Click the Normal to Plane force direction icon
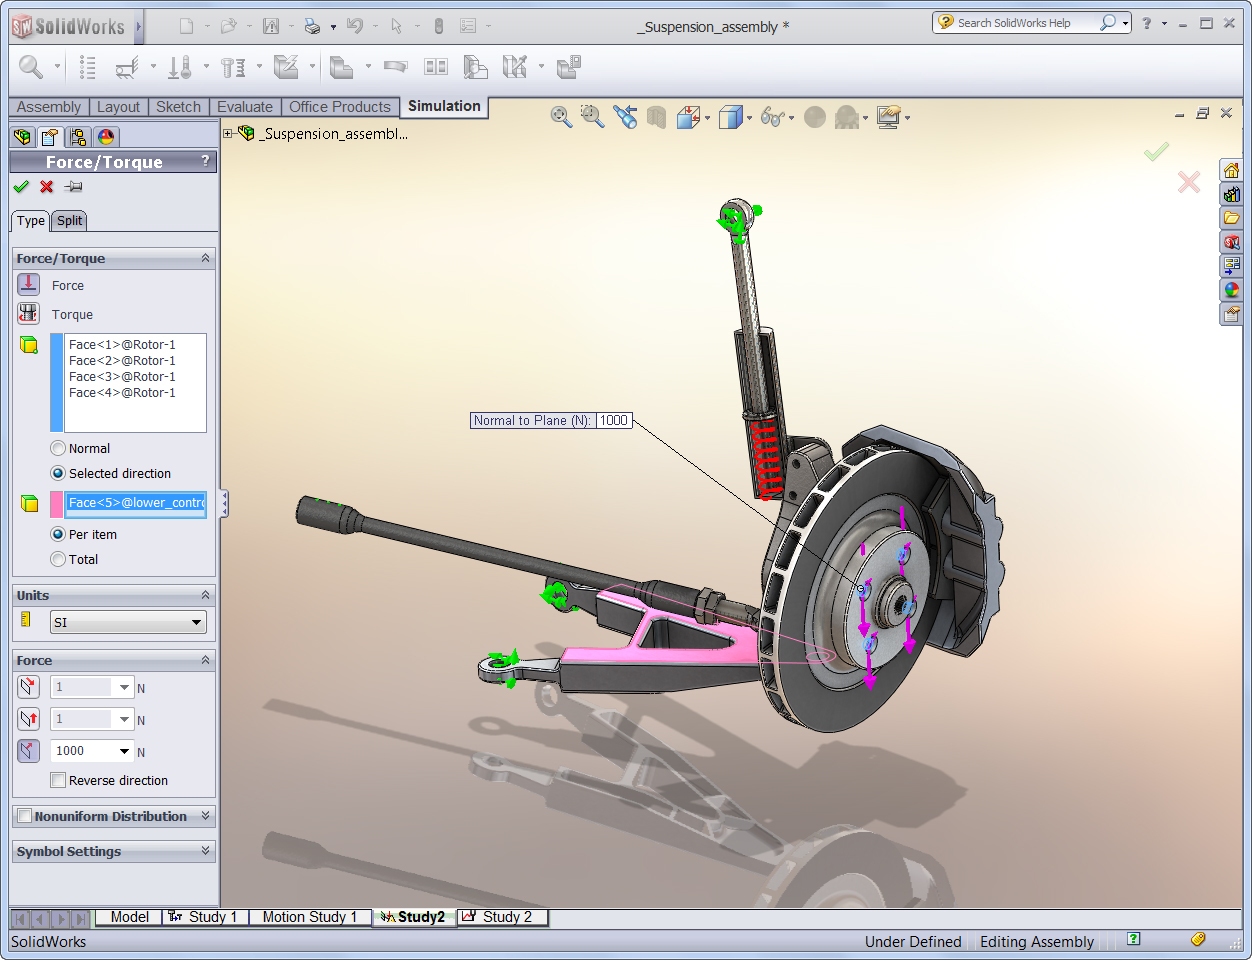1252x960 pixels. pos(29,751)
